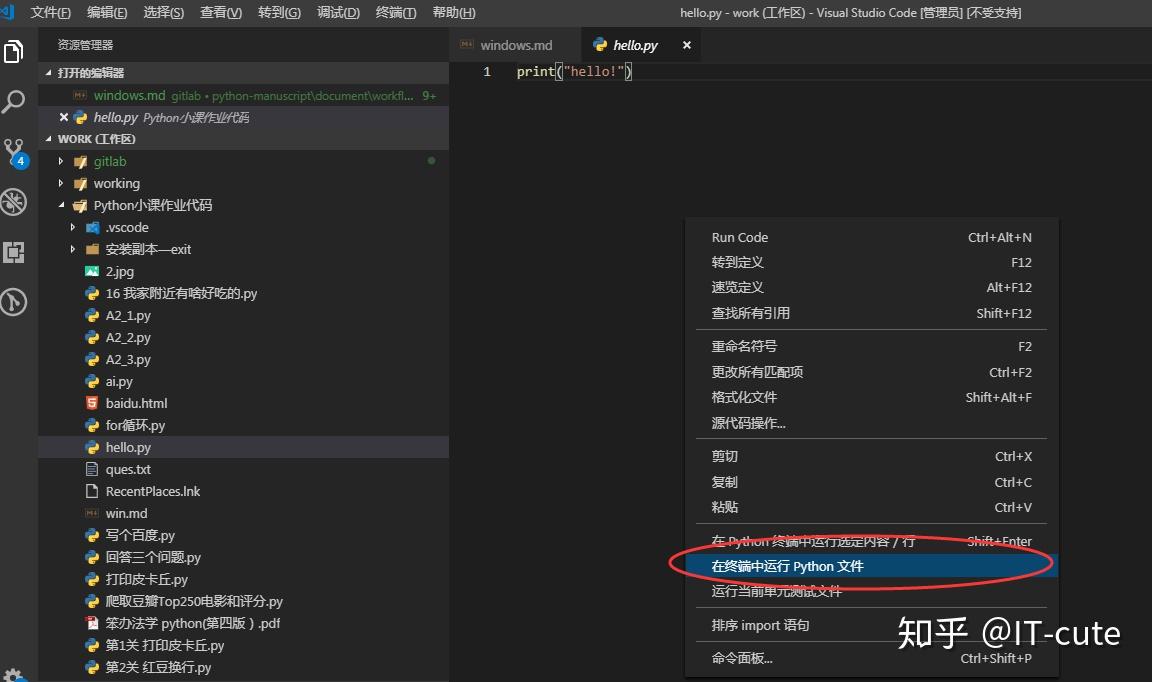Screen dimensions: 1152x682
Task: Expand the .vscode folder
Action: 72,227
